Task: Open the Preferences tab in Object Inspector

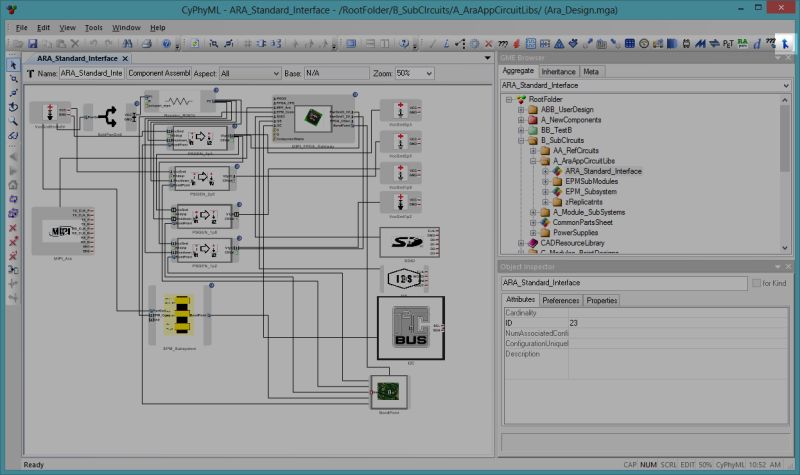Action: pos(560,301)
